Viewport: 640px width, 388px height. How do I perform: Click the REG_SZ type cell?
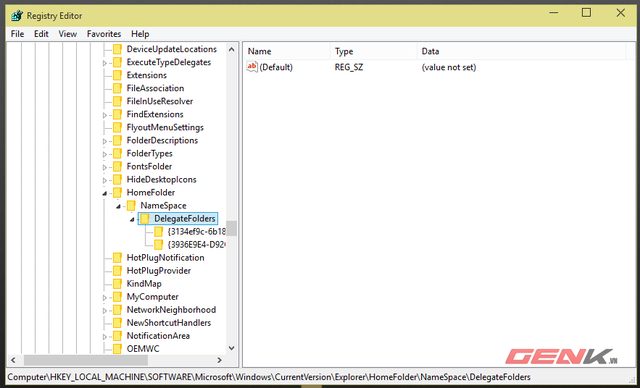349,67
